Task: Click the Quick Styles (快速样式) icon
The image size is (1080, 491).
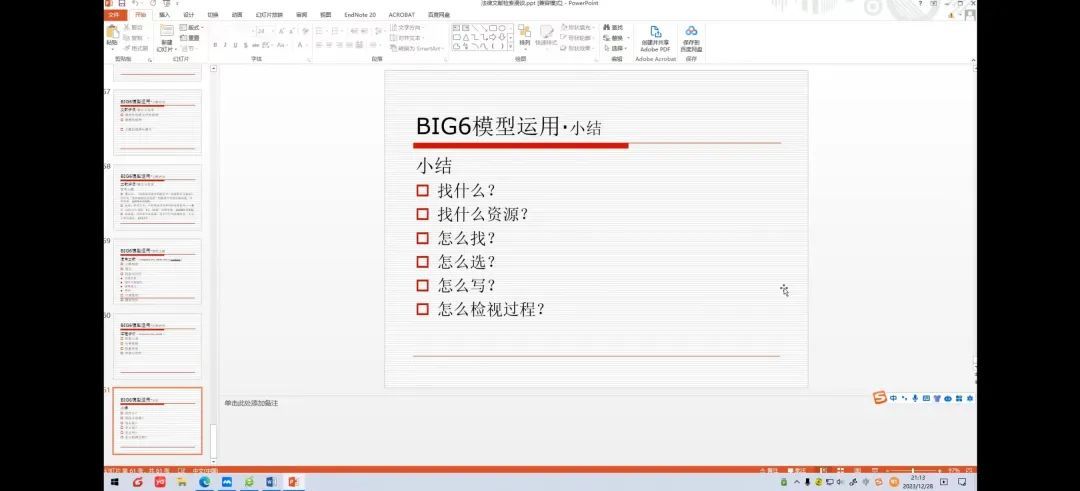Action: pyautogui.click(x=546, y=36)
